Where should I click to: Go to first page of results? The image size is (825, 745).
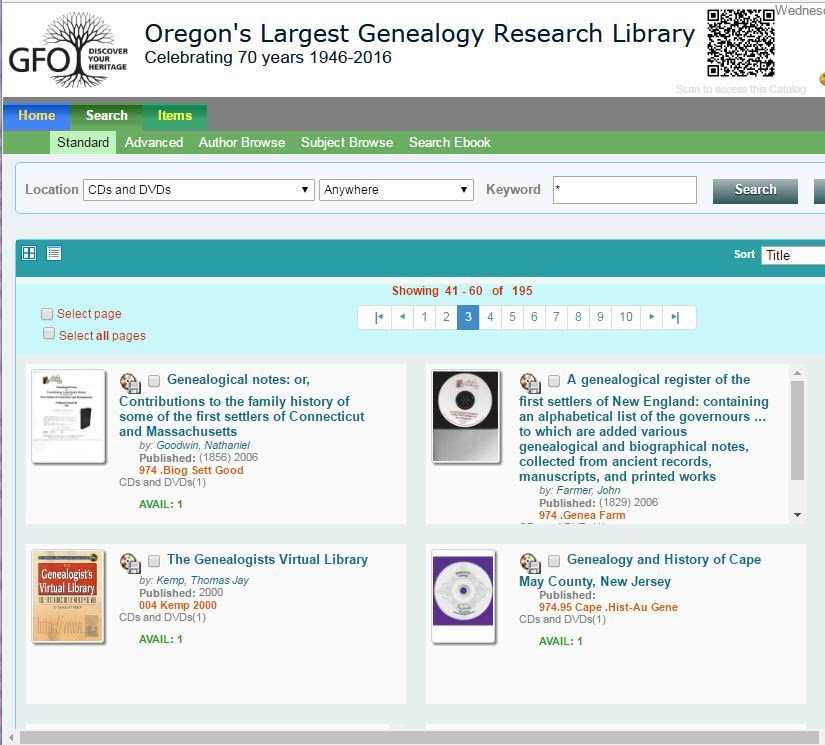[x=379, y=317]
